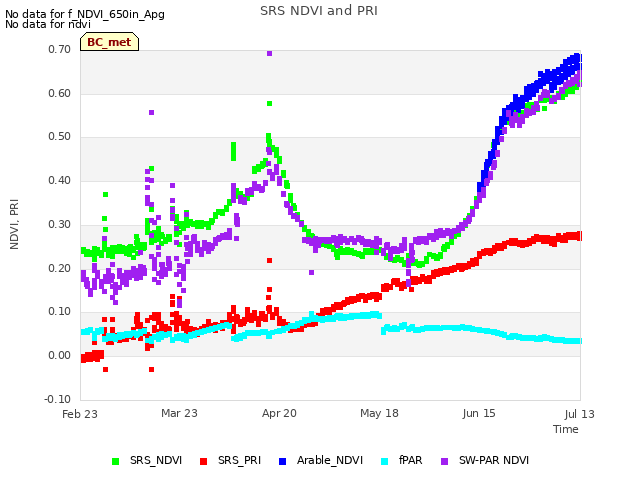Click the chart title SRS NDVI and PRI
640x480 pixels.
319,11
